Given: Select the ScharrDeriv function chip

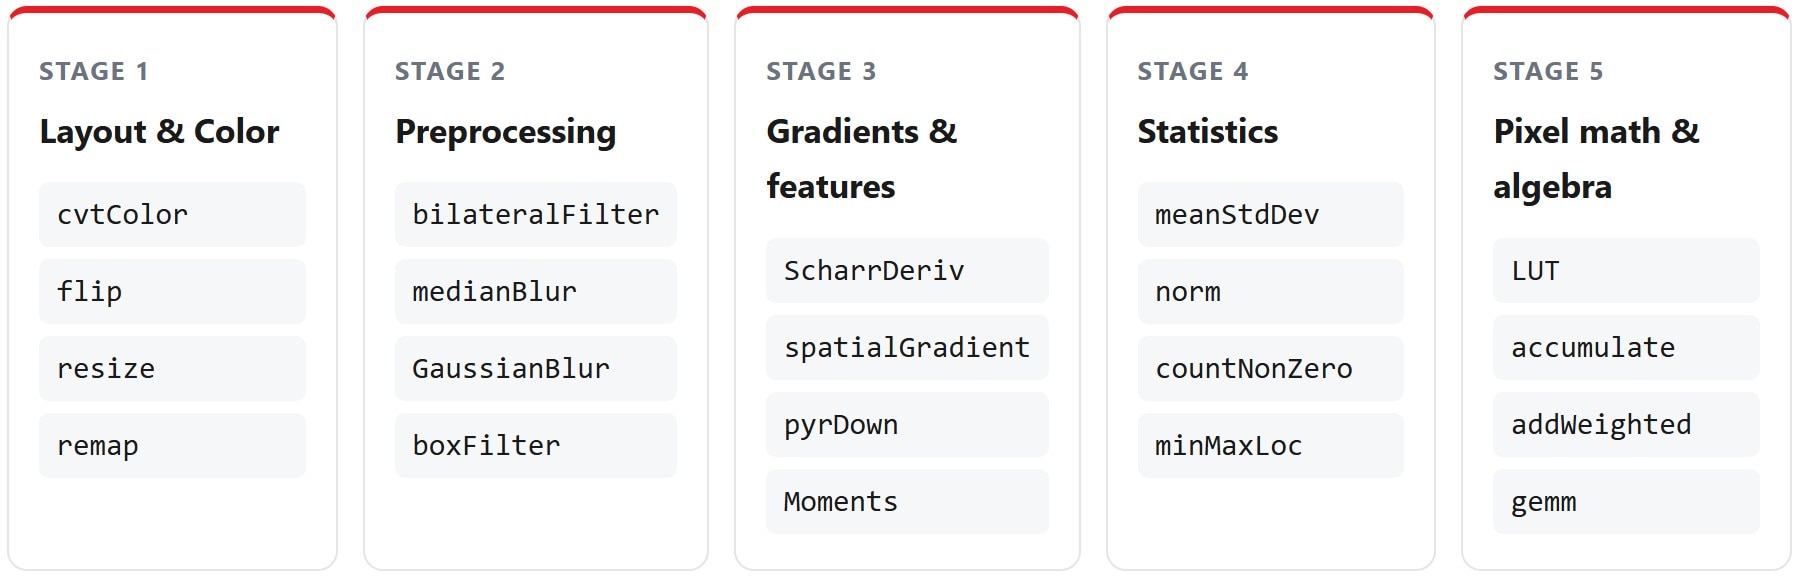Looking at the screenshot, I should point(907,270).
